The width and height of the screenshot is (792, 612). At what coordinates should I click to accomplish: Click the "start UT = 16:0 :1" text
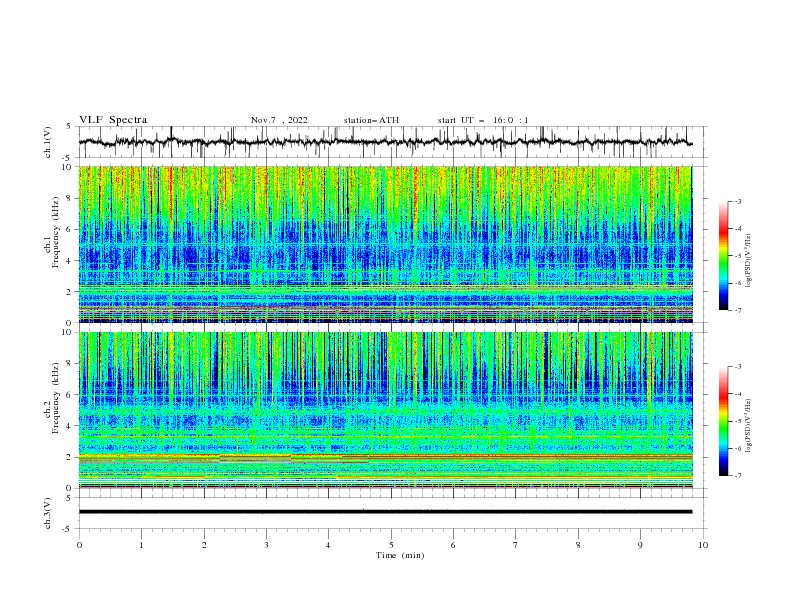pos(483,120)
